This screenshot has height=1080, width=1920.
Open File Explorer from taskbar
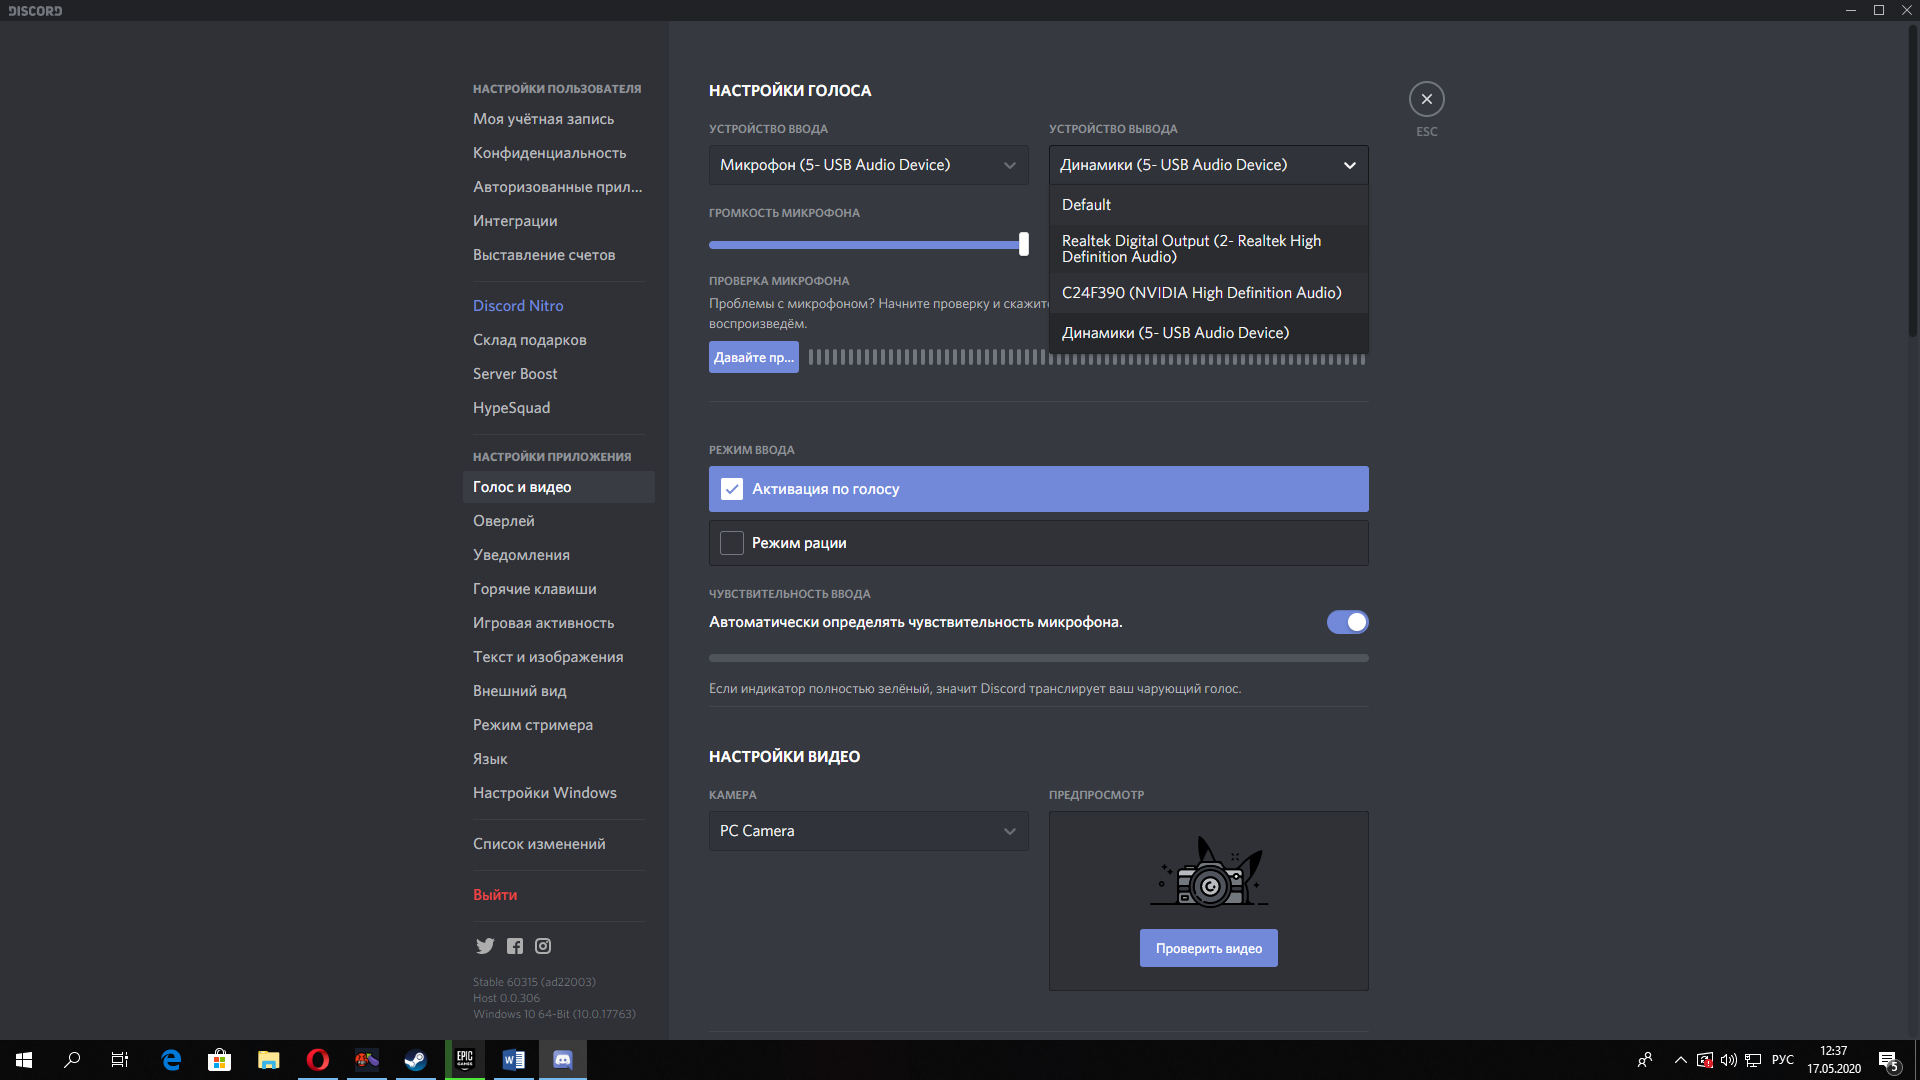pyautogui.click(x=268, y=1060)
